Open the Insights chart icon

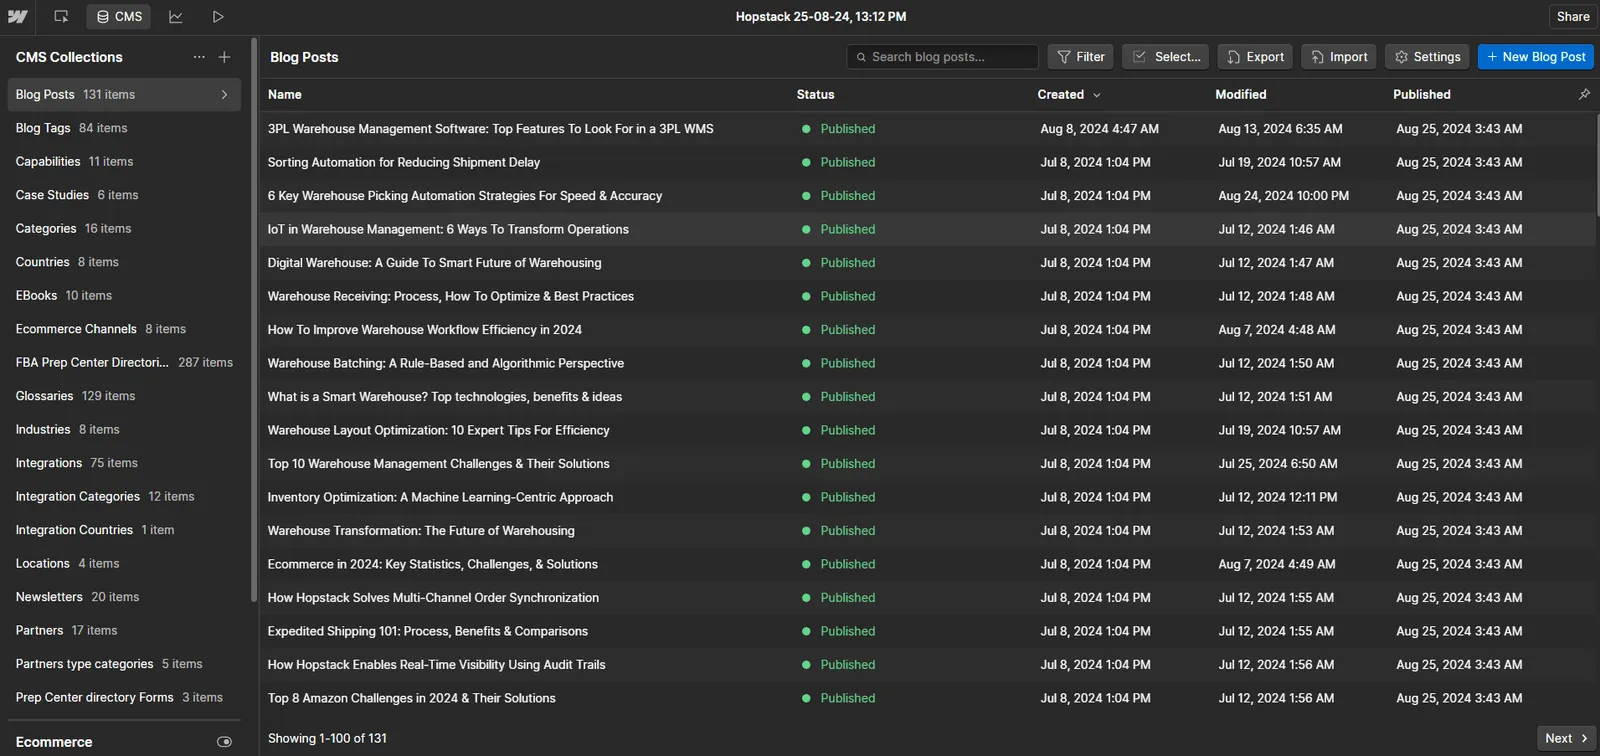tap(176, 17)
